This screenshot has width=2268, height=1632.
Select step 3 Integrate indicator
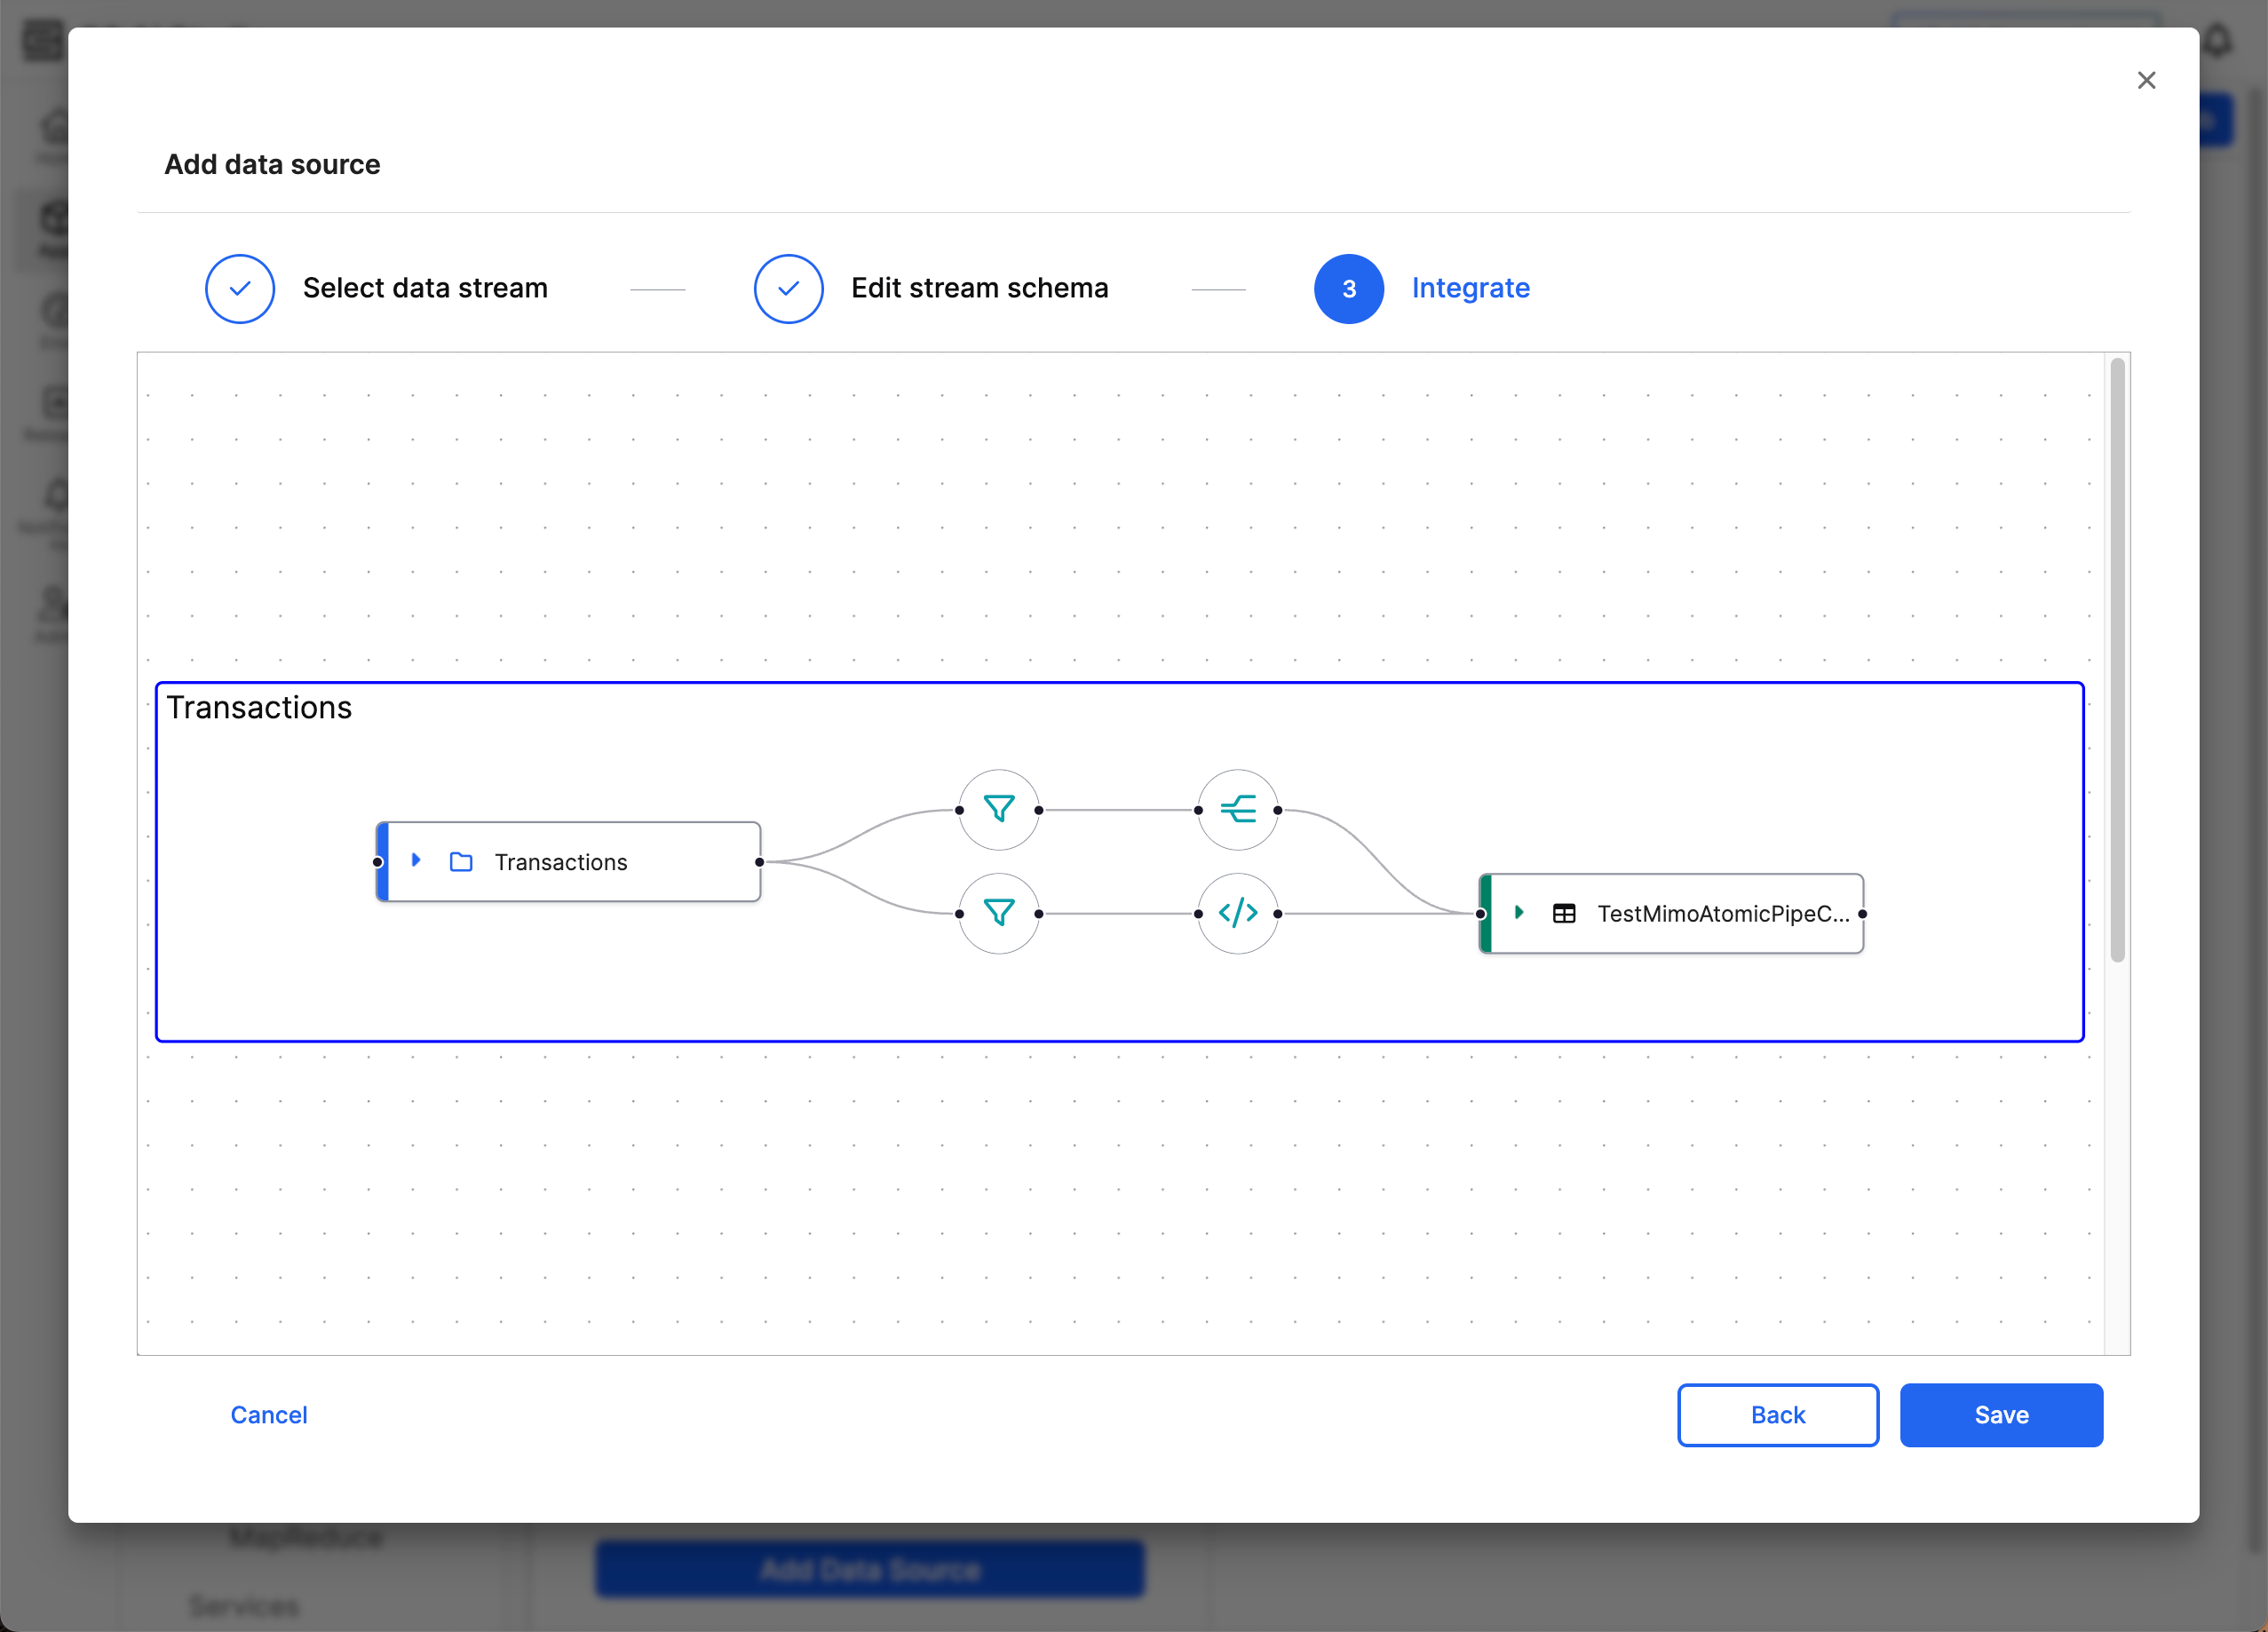[1348, 288]
